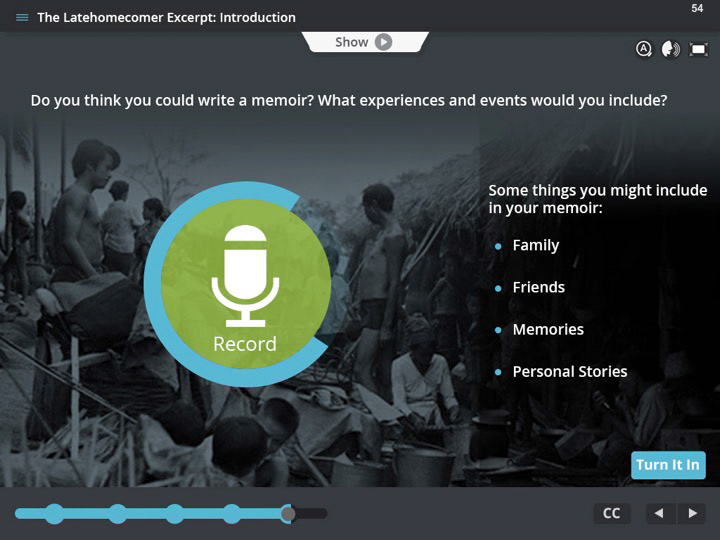This screenshot has height=540, width=720.
Task: Advance to the next slide
Action: pos(692,513)
